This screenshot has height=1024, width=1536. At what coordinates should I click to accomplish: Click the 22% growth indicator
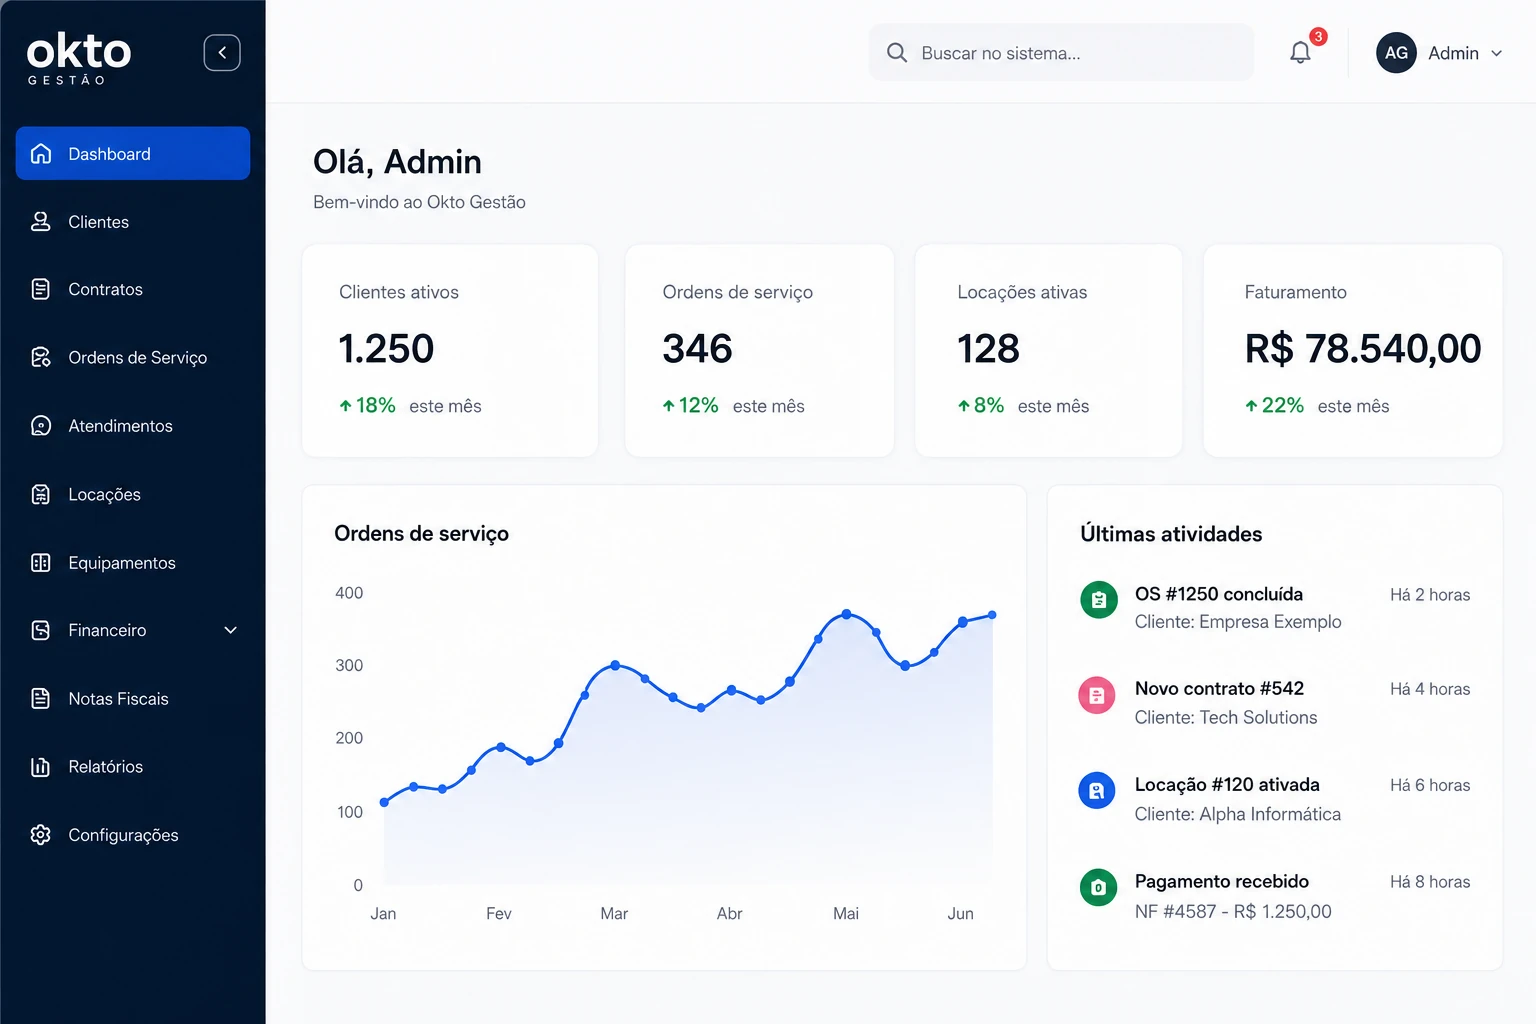coord(1274,405)
